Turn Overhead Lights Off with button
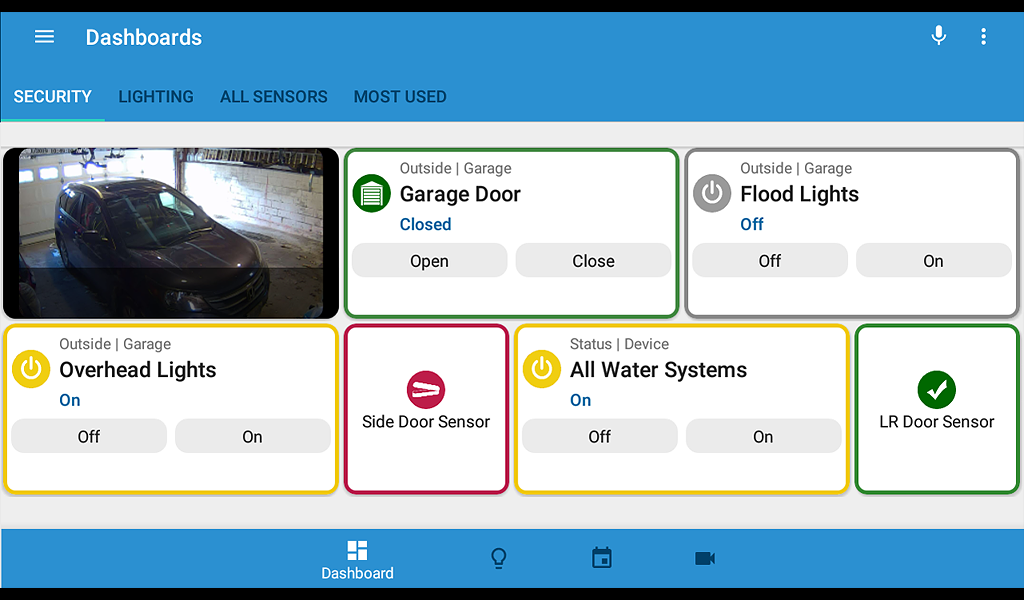 (x=89, y=436)
